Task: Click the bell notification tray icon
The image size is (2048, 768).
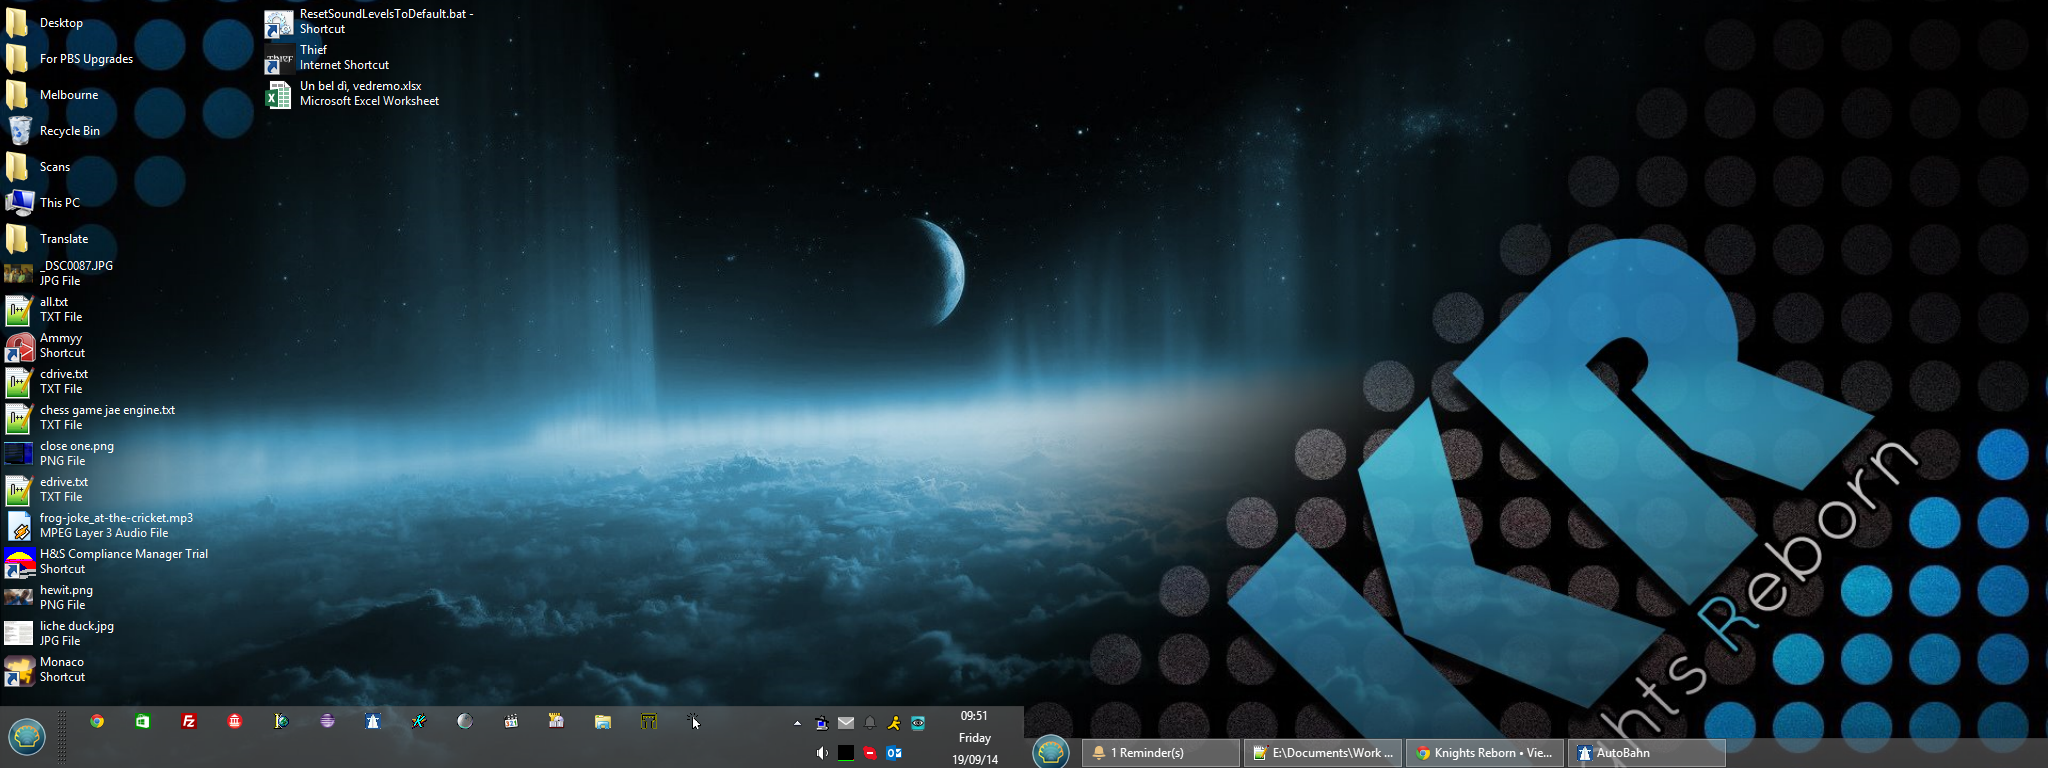Action: [x=870, y=723]
